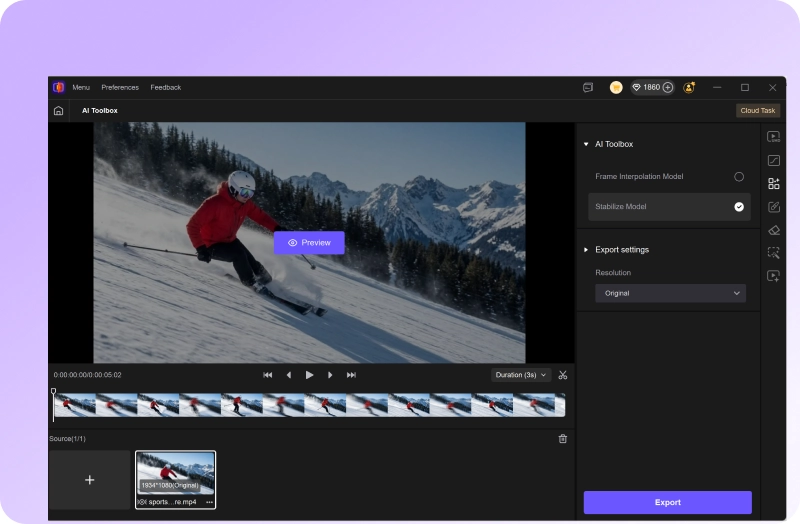Play the video

(309, 375)
